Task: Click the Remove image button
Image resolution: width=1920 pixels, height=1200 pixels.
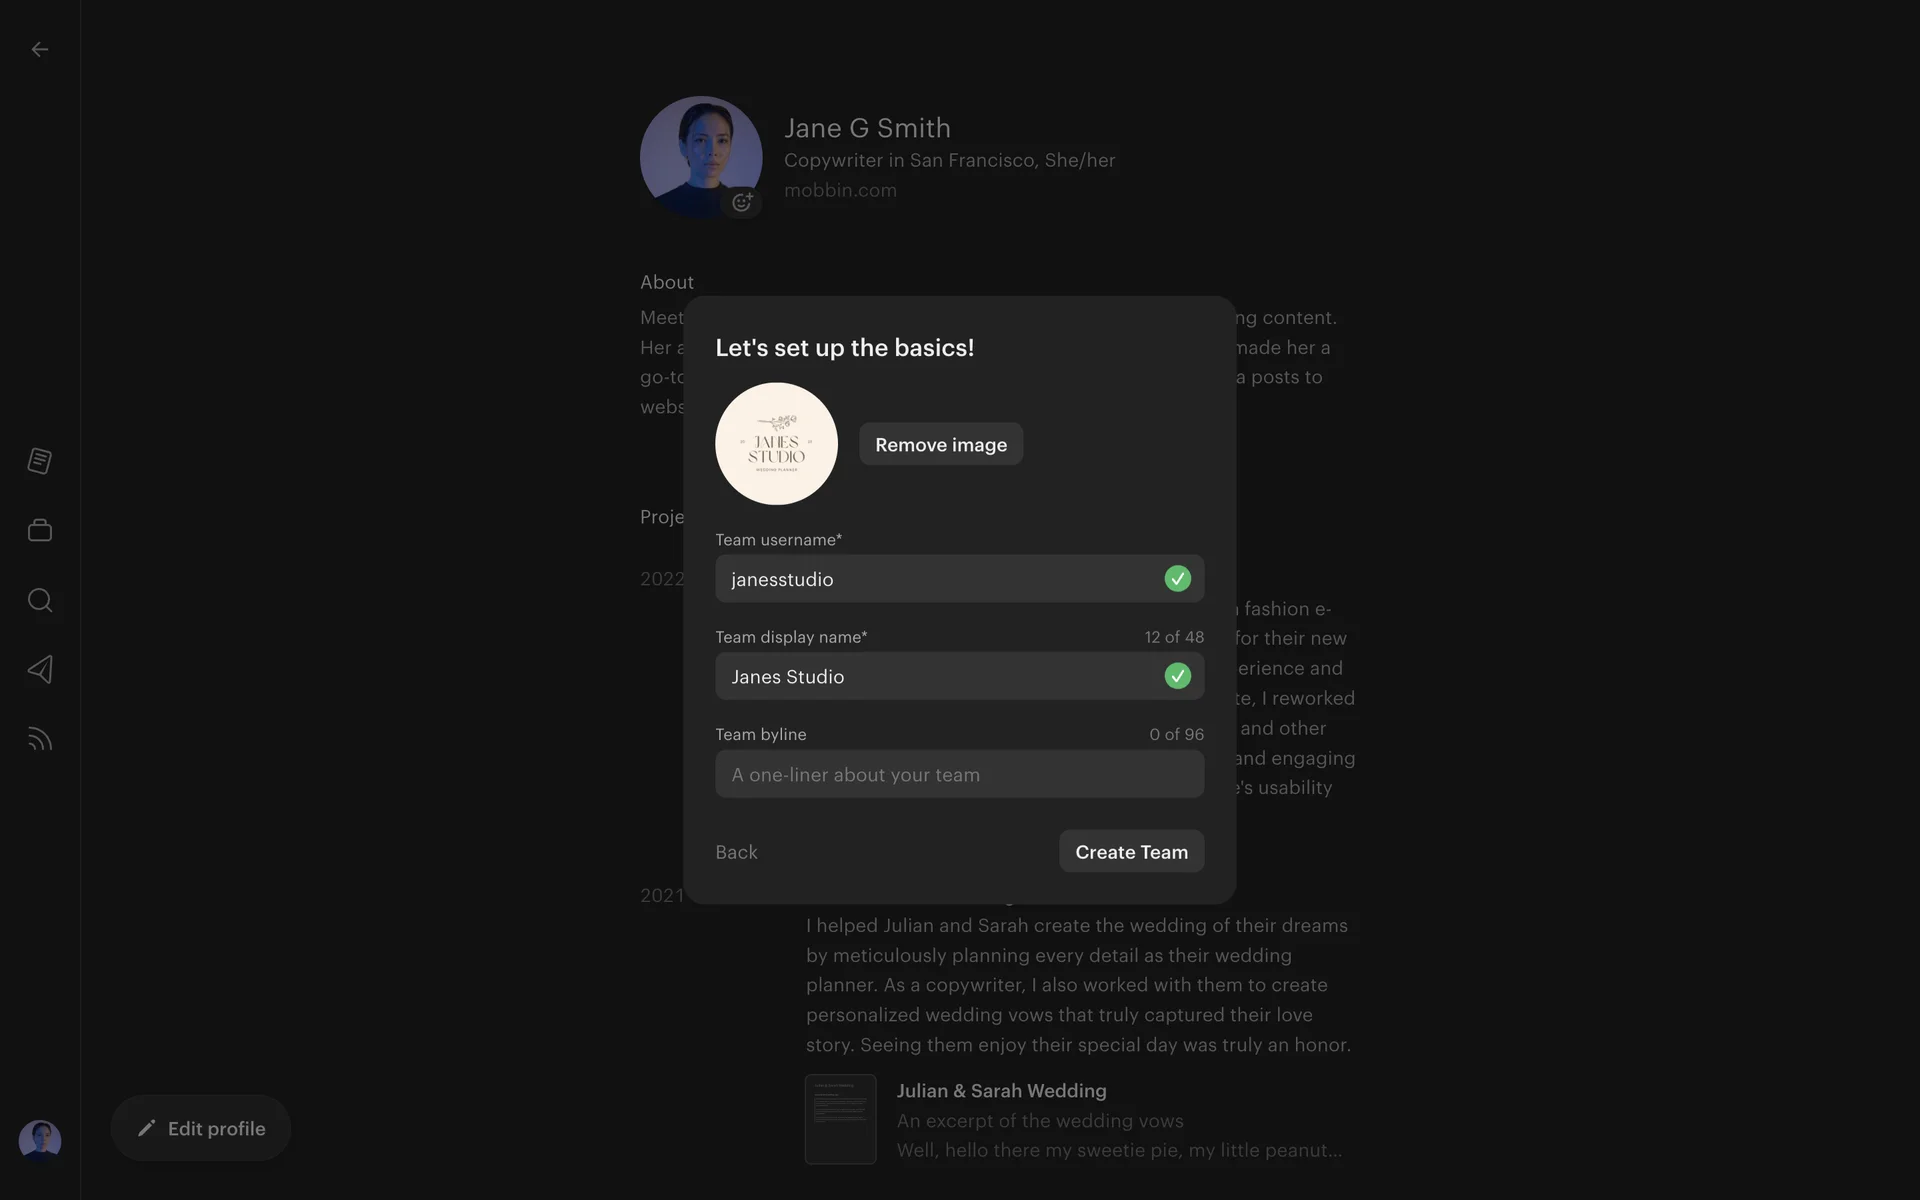Action: (941, 444)
